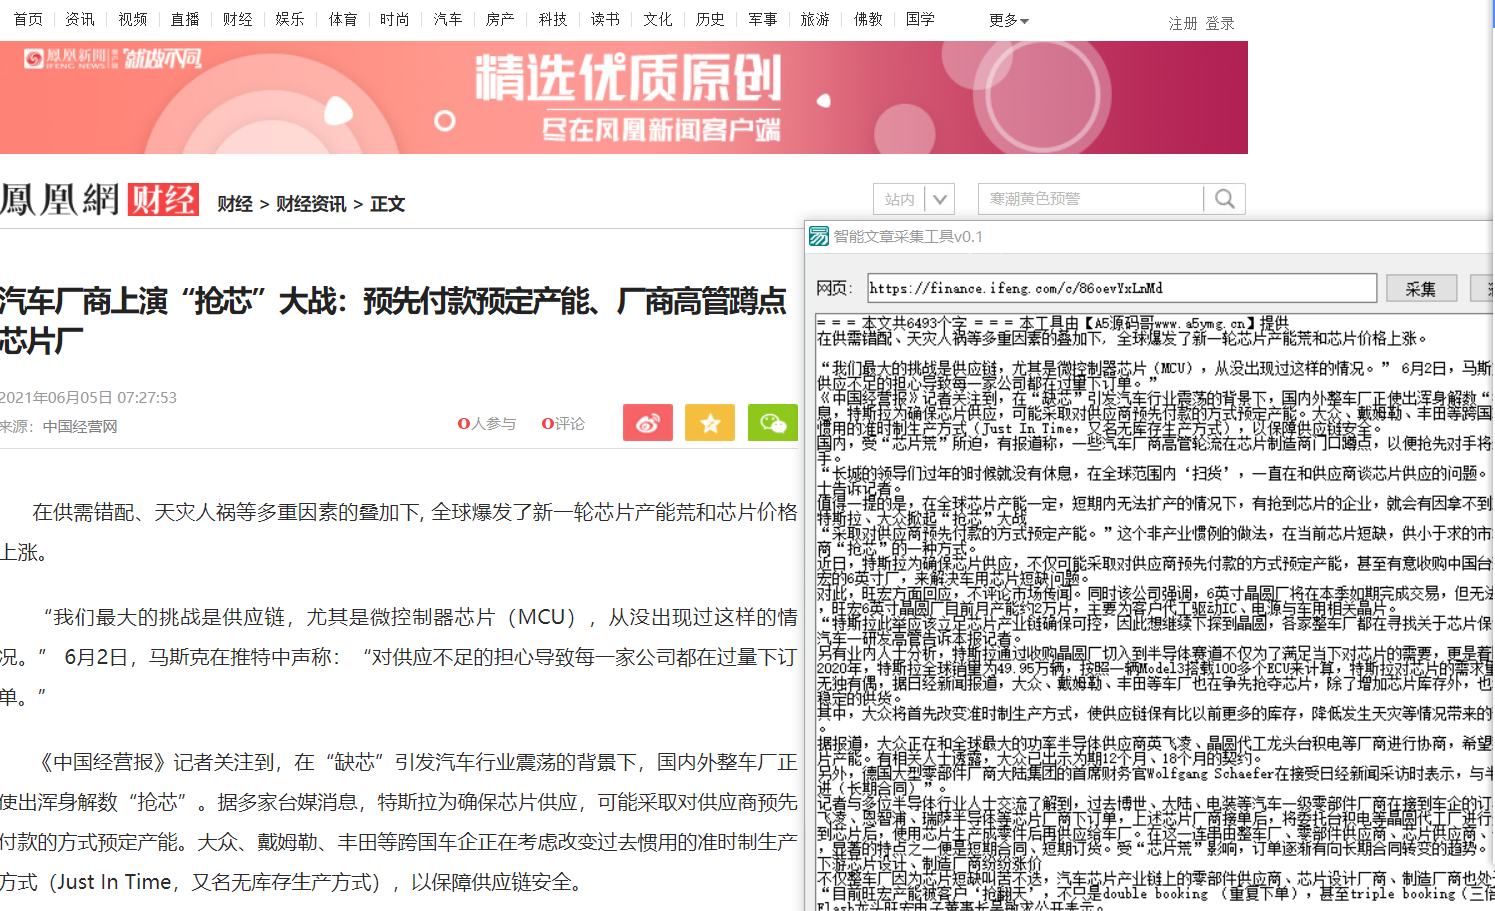Click the red 财经 channel logo
1495x911 pixels.
tap(162, 200)
